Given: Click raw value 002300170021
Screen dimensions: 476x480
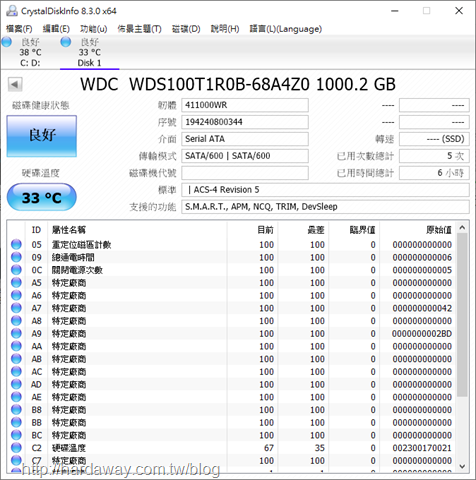Looking at the screenshot, I should pos(422,448).
